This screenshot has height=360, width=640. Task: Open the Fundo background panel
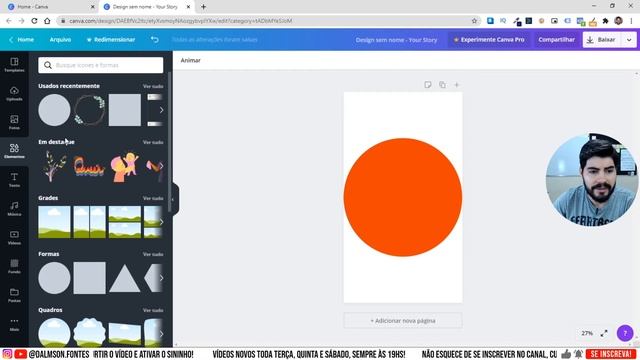14,266
